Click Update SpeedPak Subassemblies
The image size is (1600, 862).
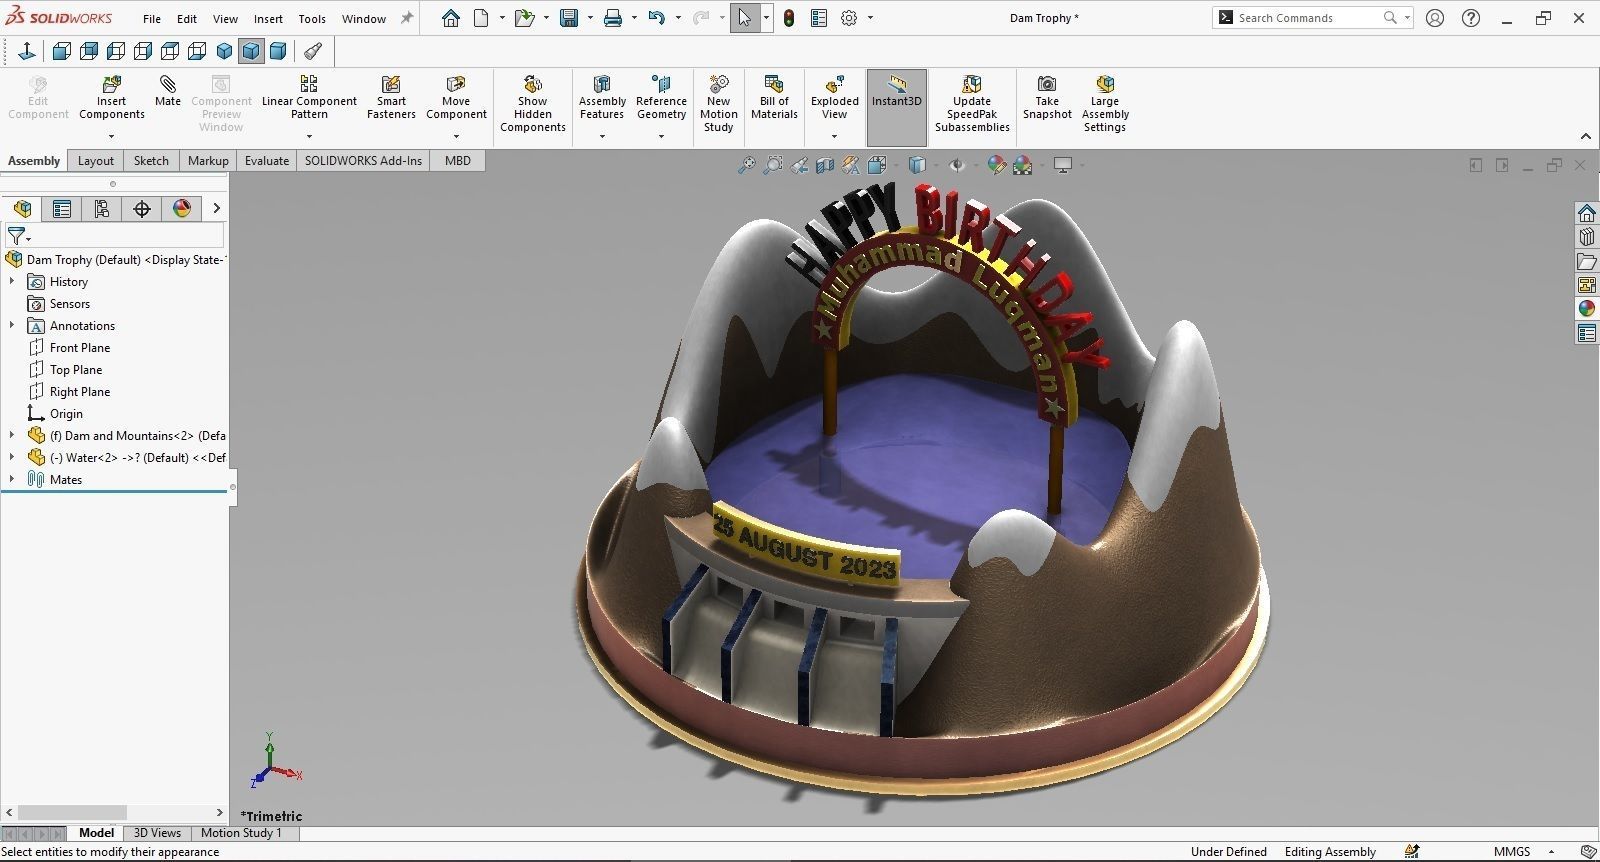(x=972, y=103)
